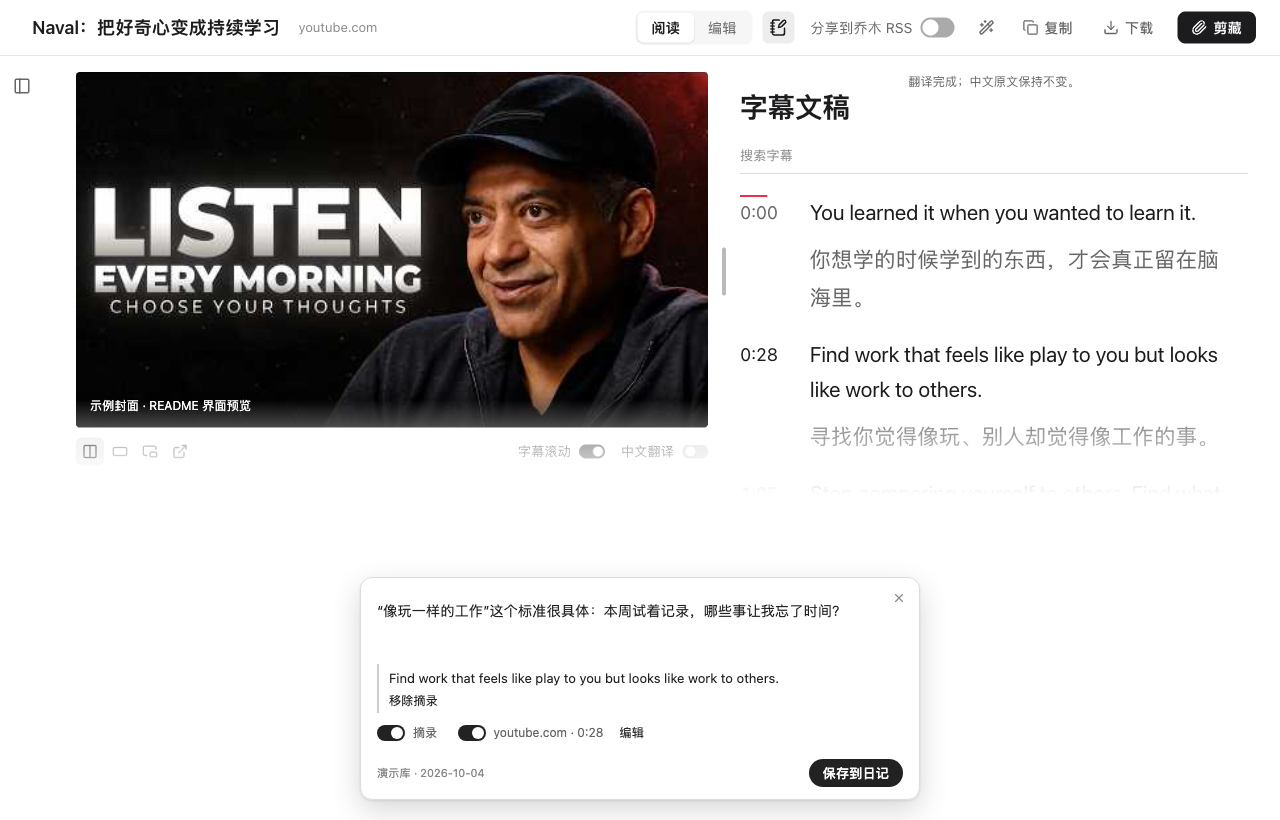Close the journal note popup

[x=899, y=598]
